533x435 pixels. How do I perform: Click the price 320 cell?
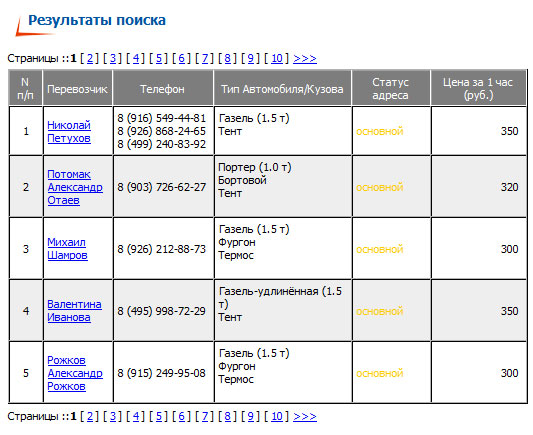click(479, 187)
